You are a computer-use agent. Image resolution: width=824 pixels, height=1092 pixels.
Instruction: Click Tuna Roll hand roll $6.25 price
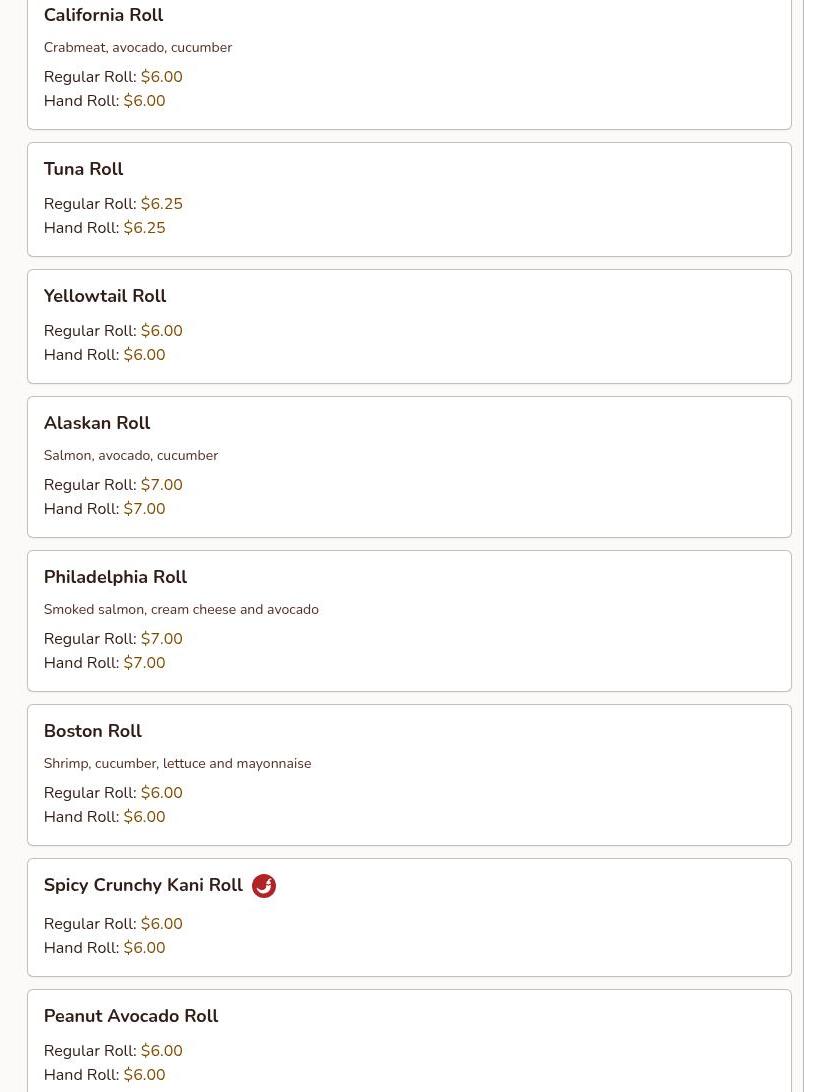click(144, 228)
